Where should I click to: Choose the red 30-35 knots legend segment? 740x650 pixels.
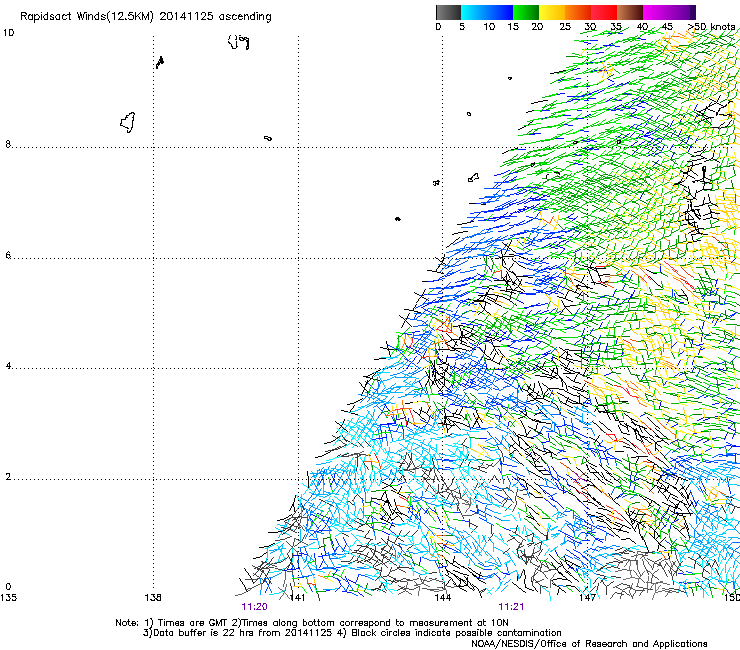[x=604, y=12]
